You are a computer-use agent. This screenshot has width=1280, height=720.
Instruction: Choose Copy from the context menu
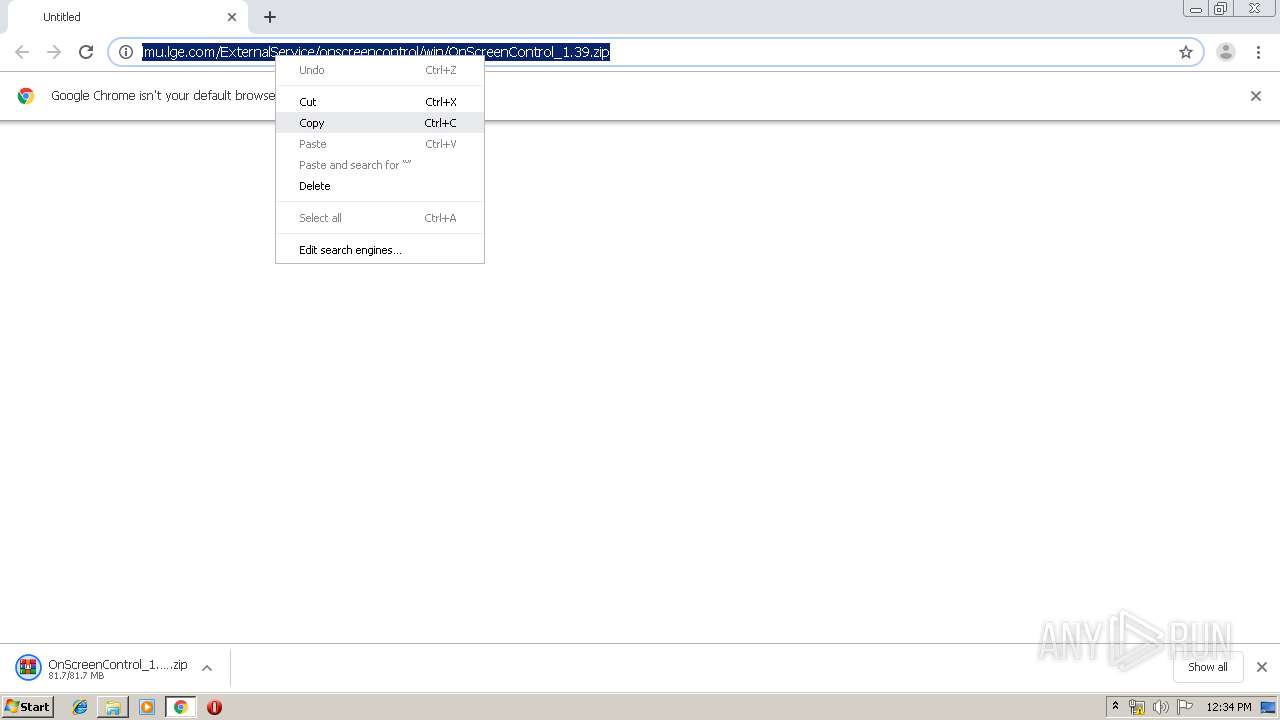click(x=380, y=123)
